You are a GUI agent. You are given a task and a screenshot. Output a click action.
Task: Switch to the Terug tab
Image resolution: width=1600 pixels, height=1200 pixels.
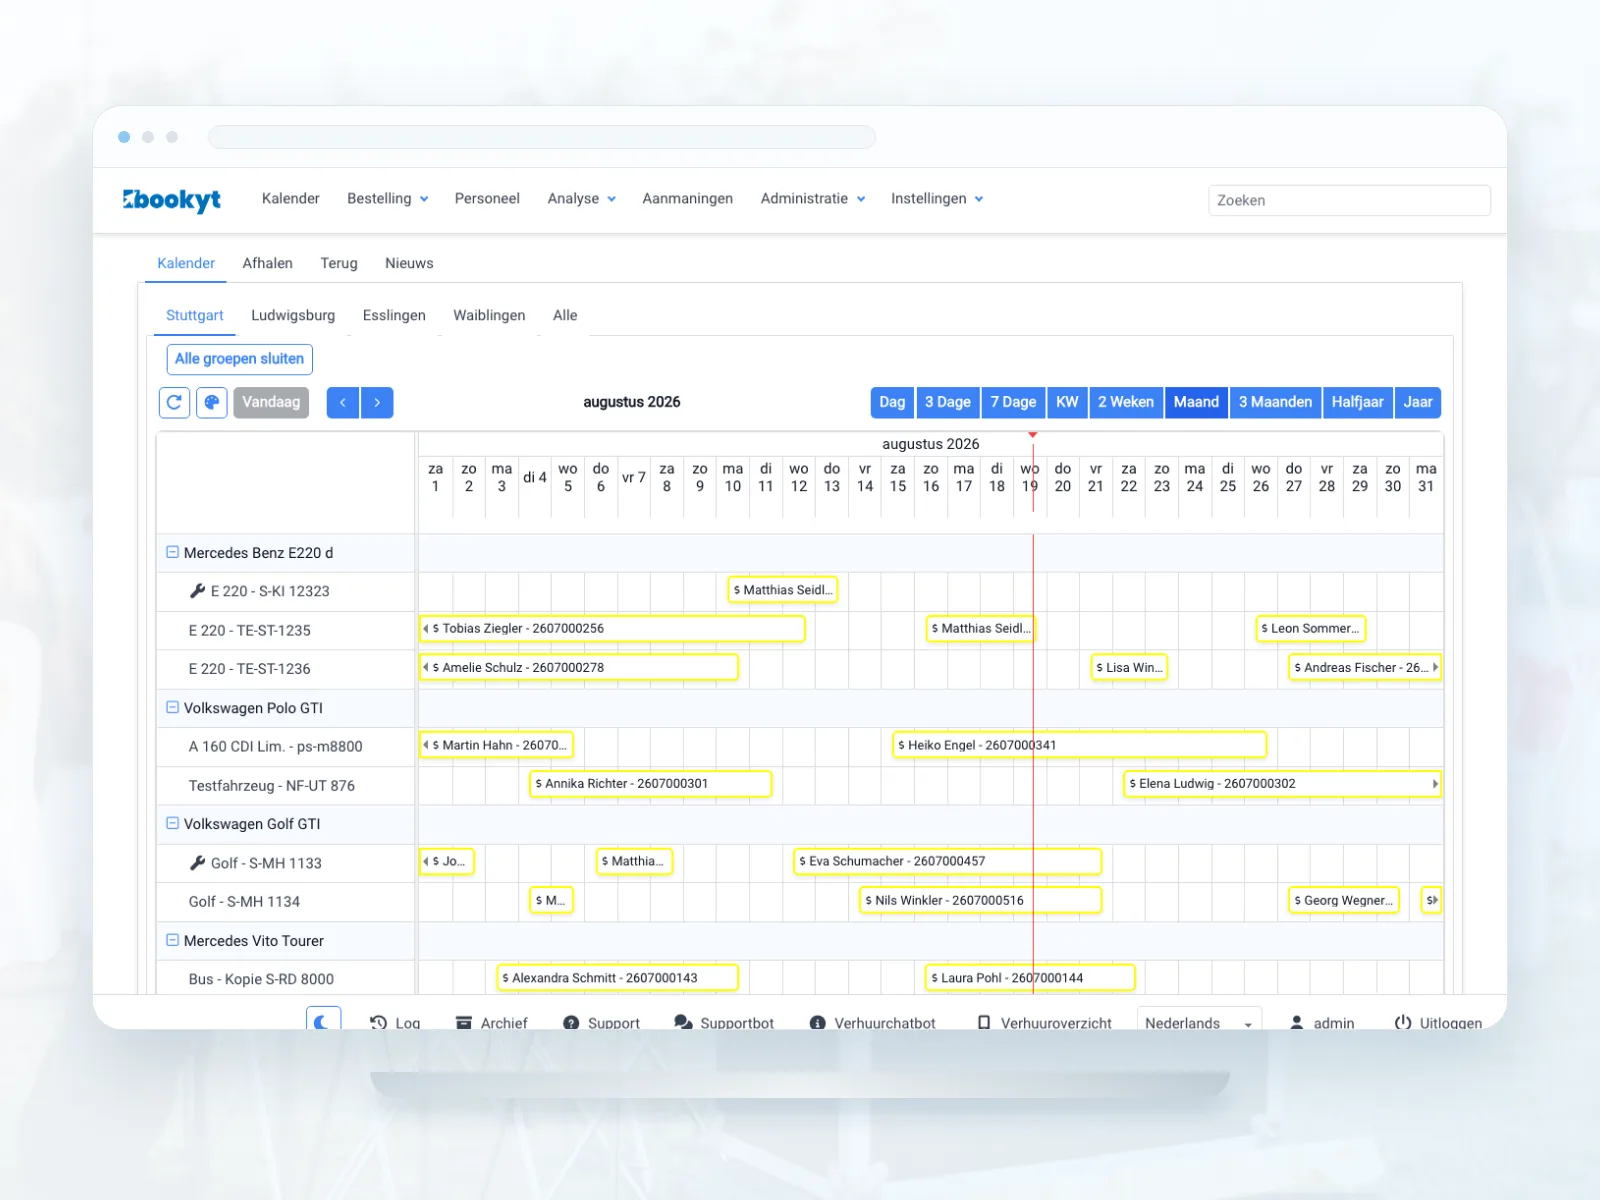[x=339, y=263]
